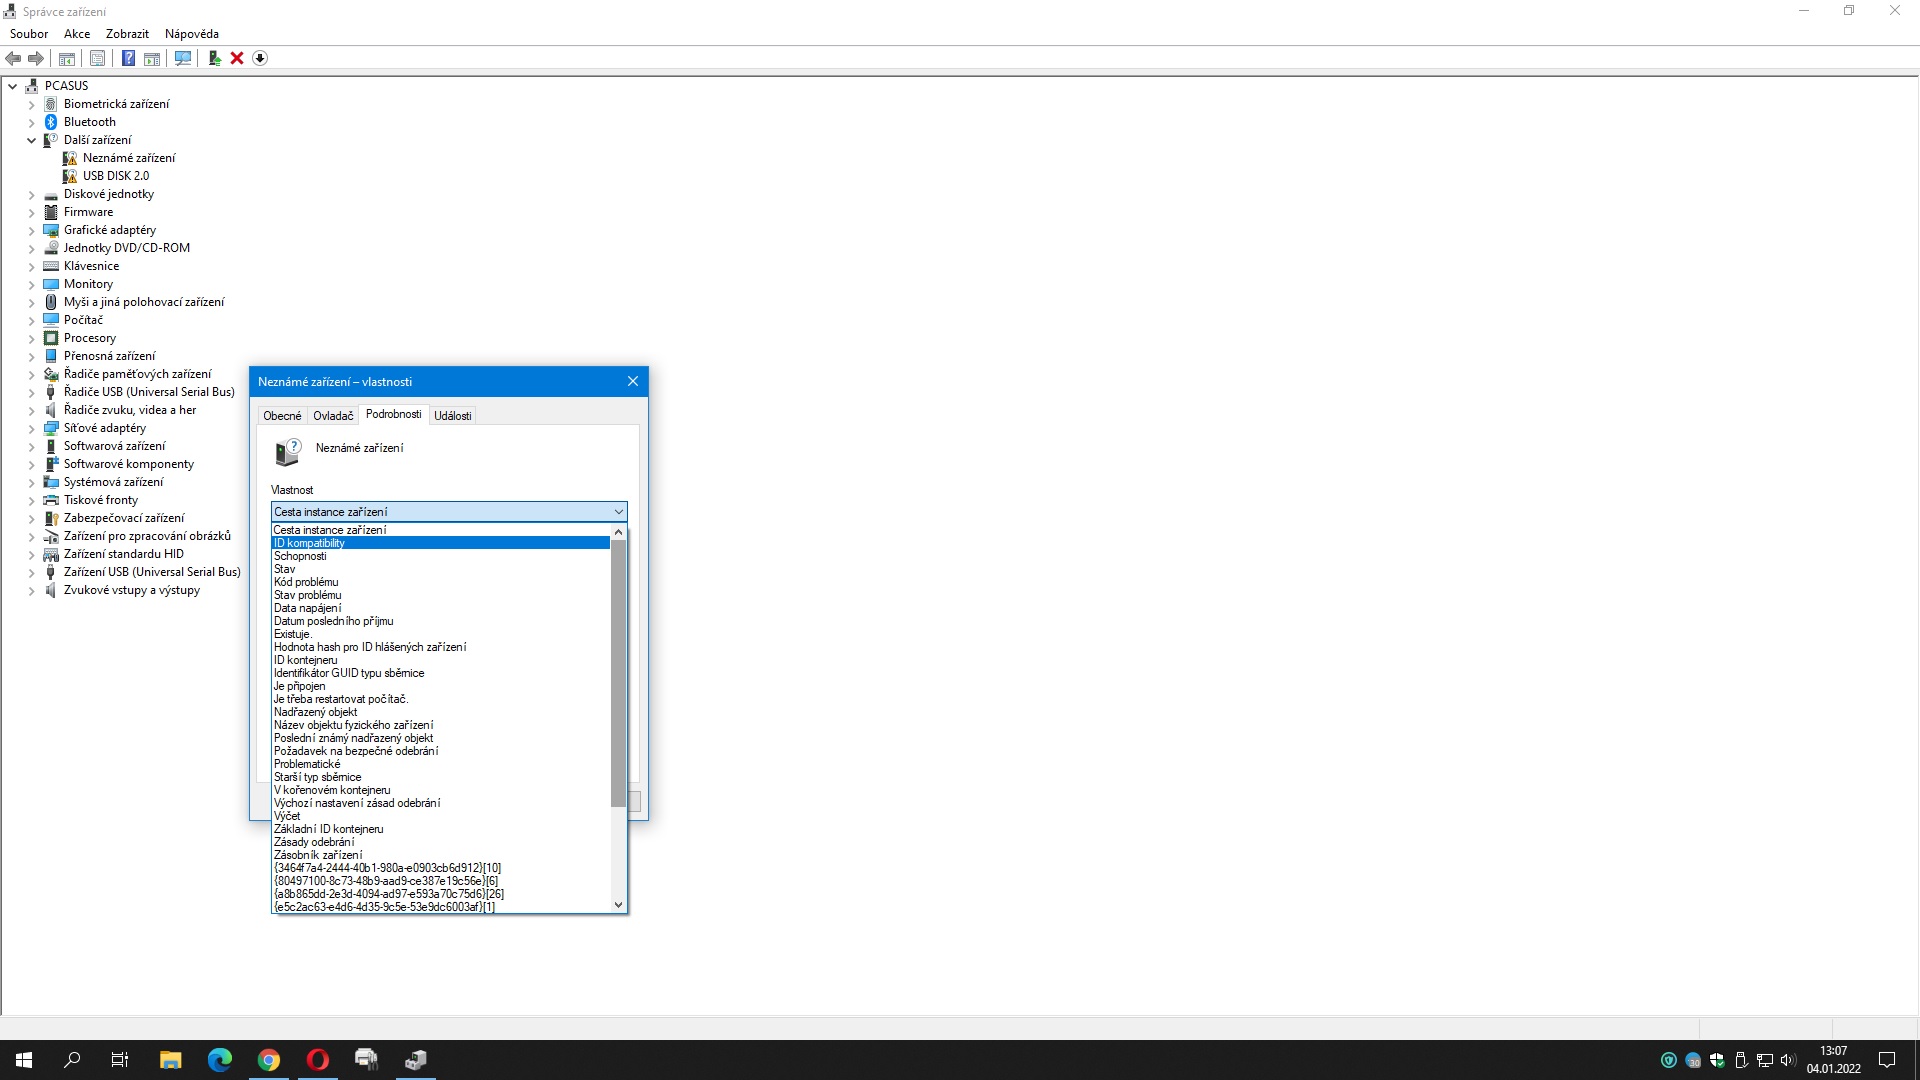Scan for hardware changes icon
This screenshot has height=1080, width=1920.
[x=183, y=58]
